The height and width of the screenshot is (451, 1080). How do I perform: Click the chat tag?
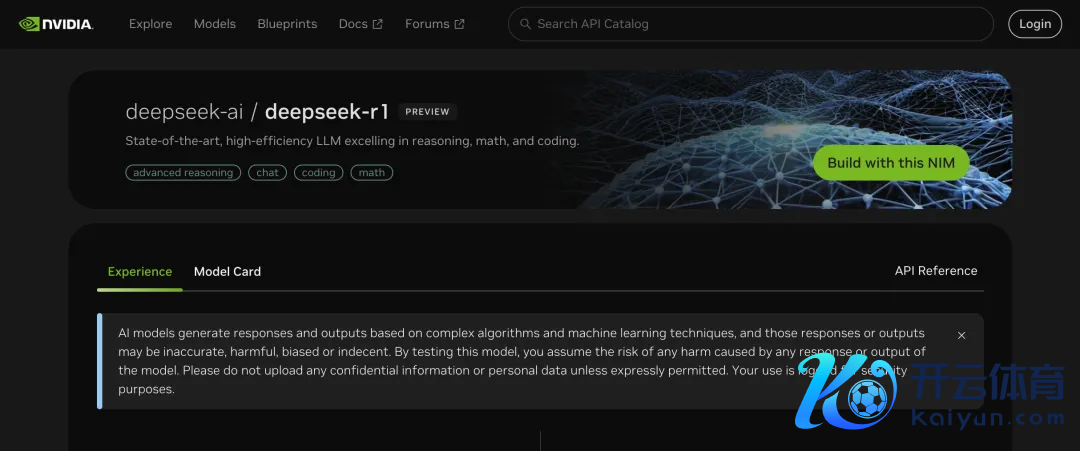[x=267, y=173]
